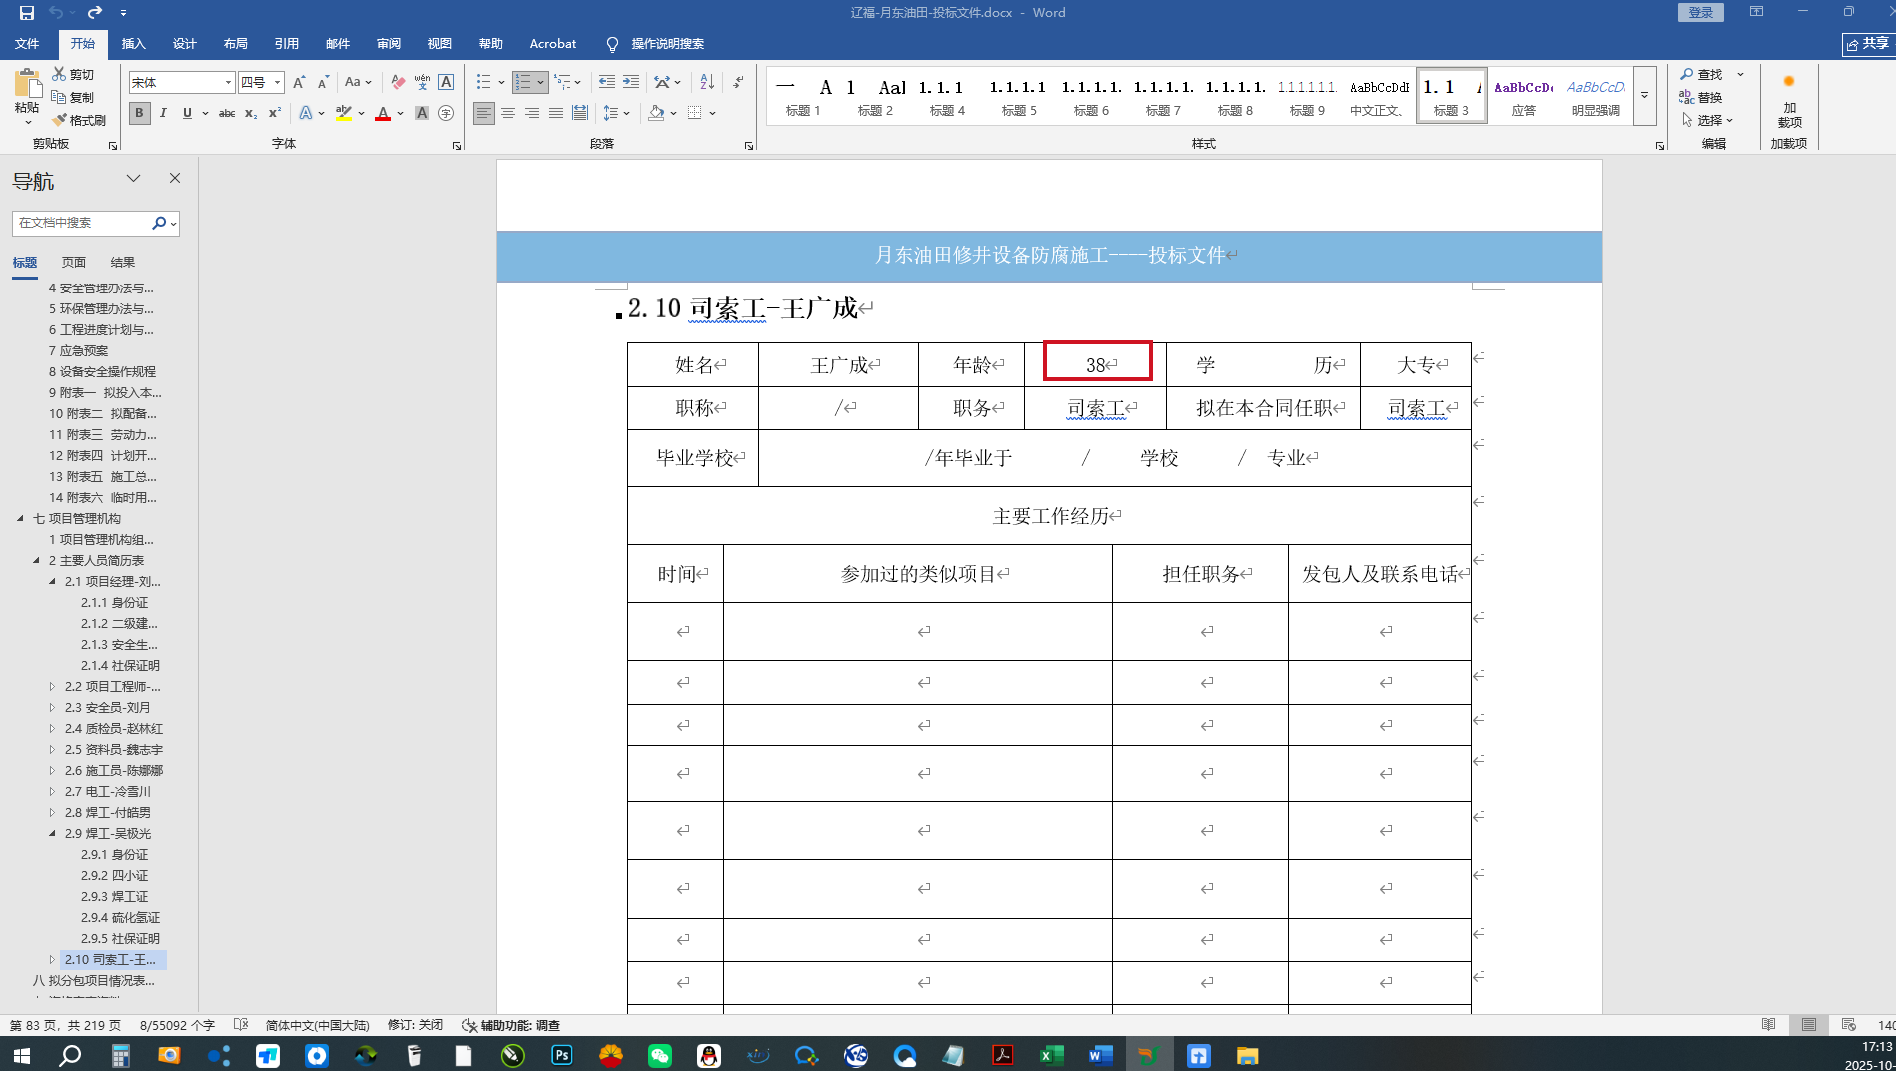The width and height of the screenshot is (1896, 1071).
Task: Open the Add-ins (加载项) button
Action: pos(1789,99)
